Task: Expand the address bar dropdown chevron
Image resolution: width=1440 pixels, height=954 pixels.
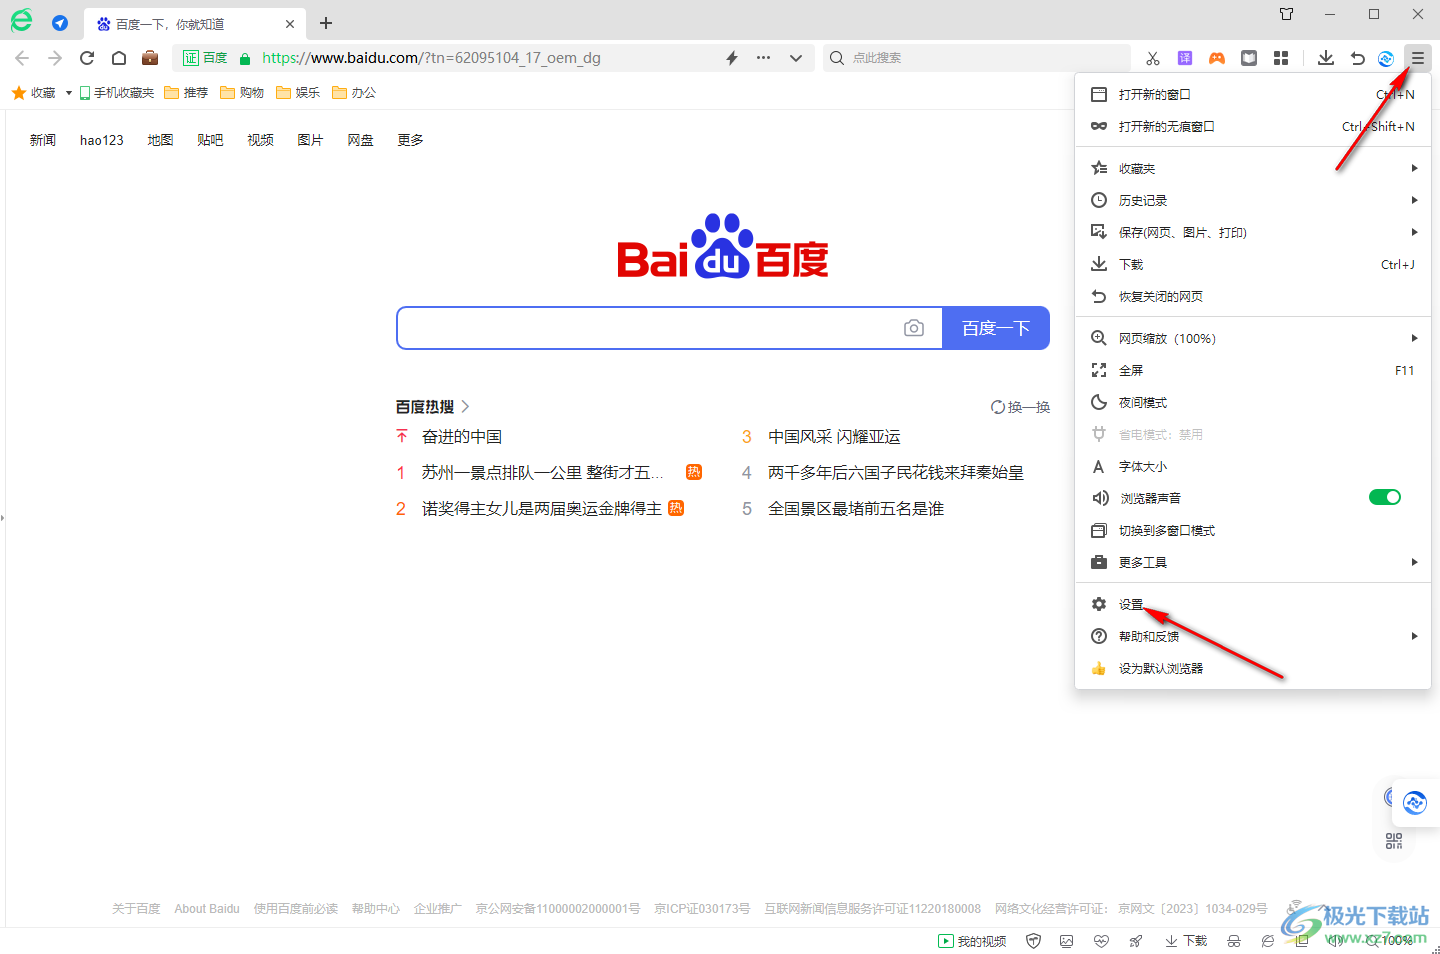Action: pos(796,58)
